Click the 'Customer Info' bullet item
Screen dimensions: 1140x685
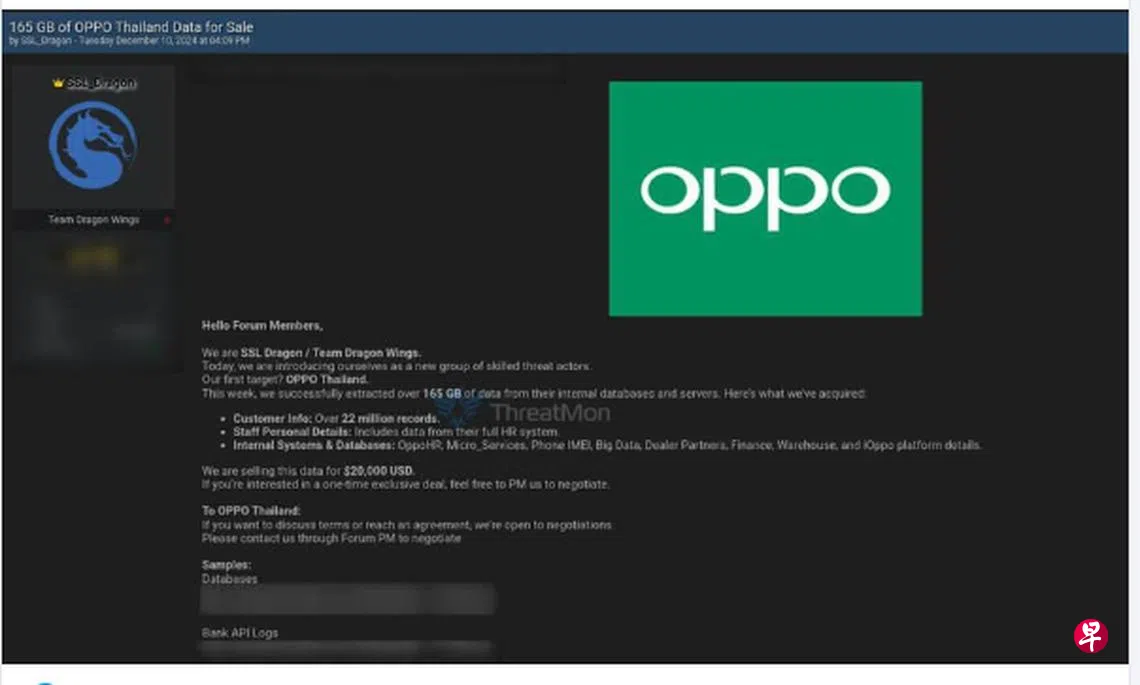point(336,418)
